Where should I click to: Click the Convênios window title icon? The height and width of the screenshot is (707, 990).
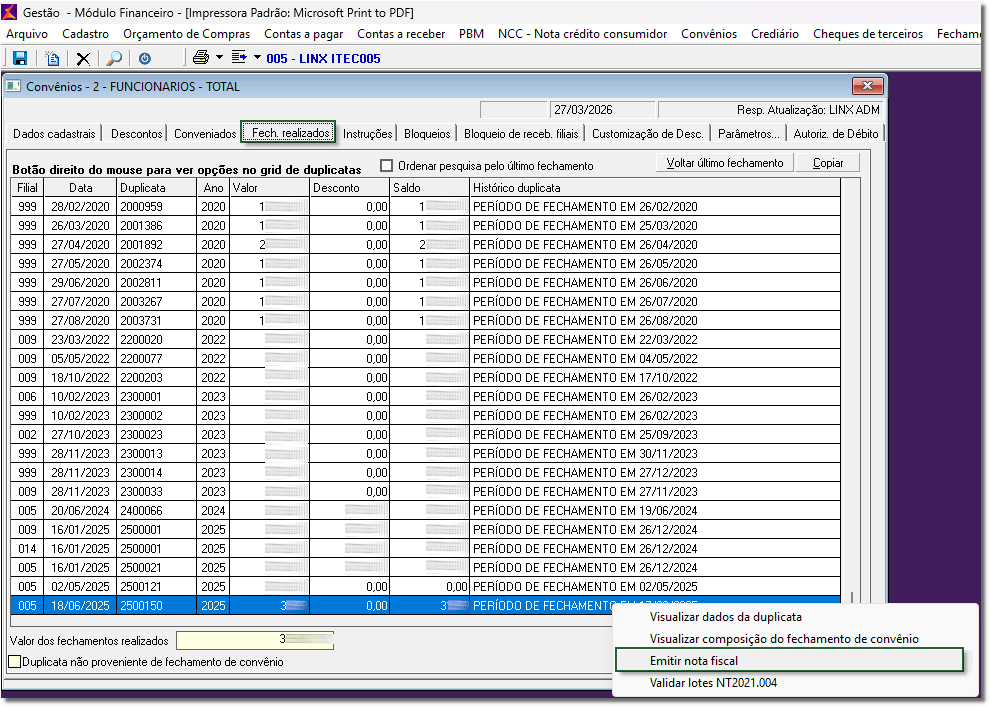[13, 86]
